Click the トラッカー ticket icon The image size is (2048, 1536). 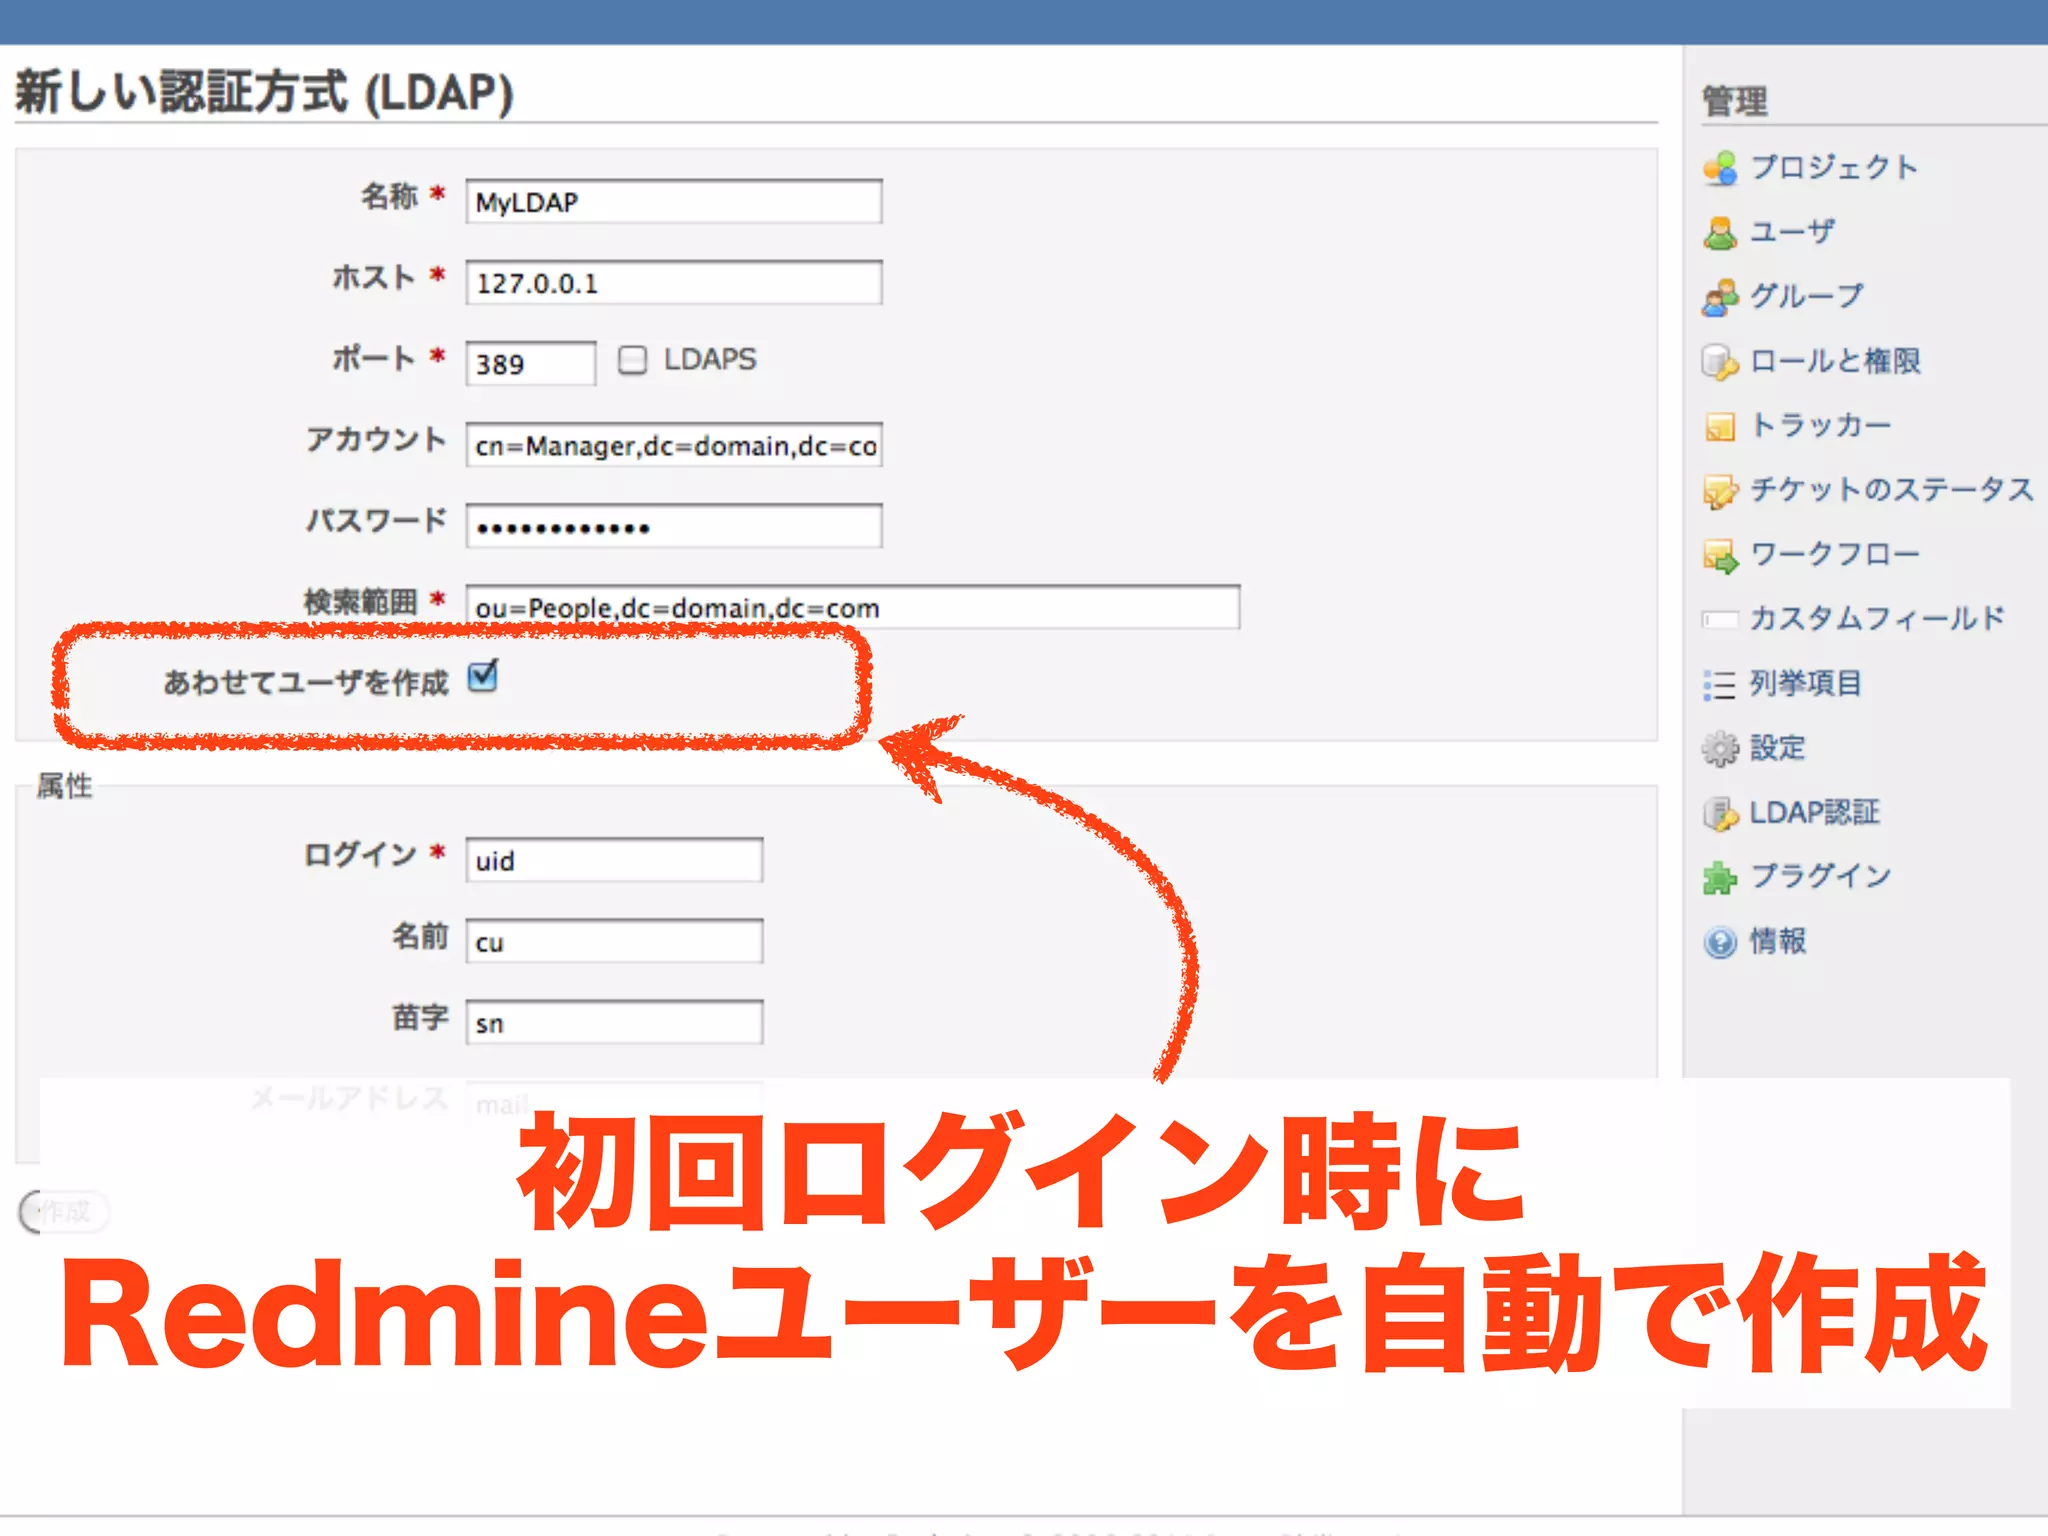[1720, 426]
